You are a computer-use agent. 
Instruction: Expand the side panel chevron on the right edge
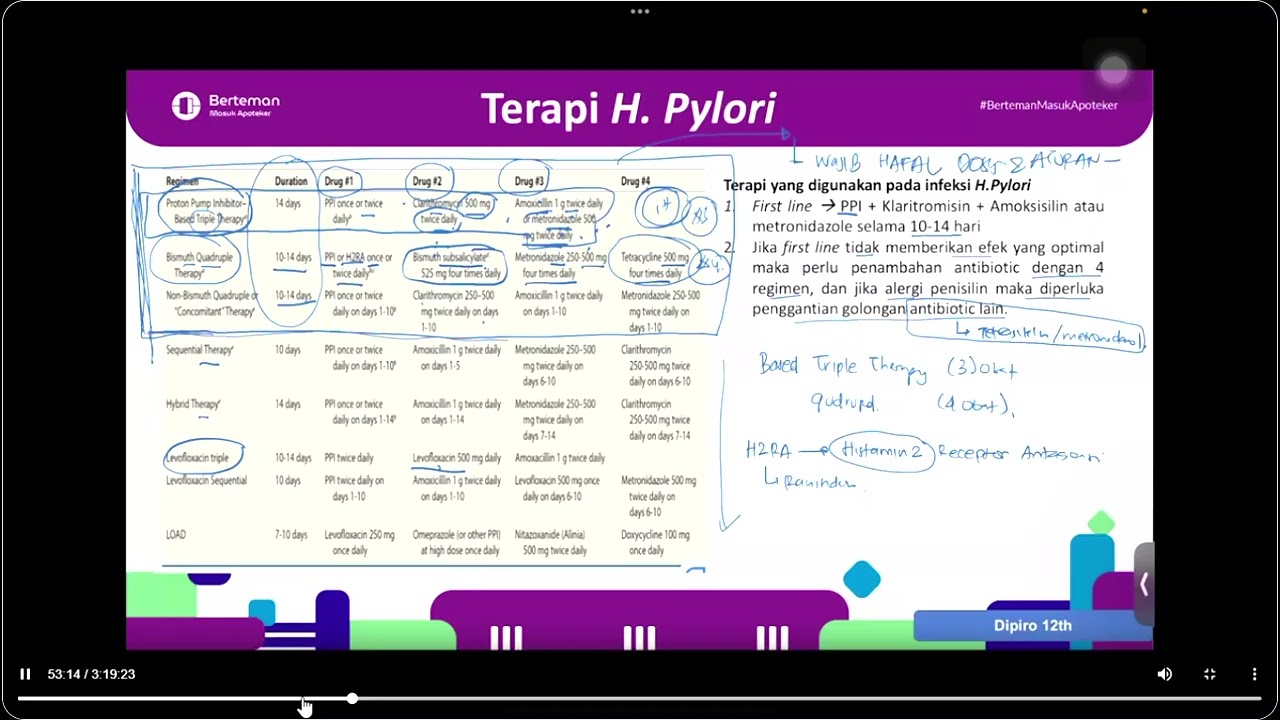tap(1144, 584)
